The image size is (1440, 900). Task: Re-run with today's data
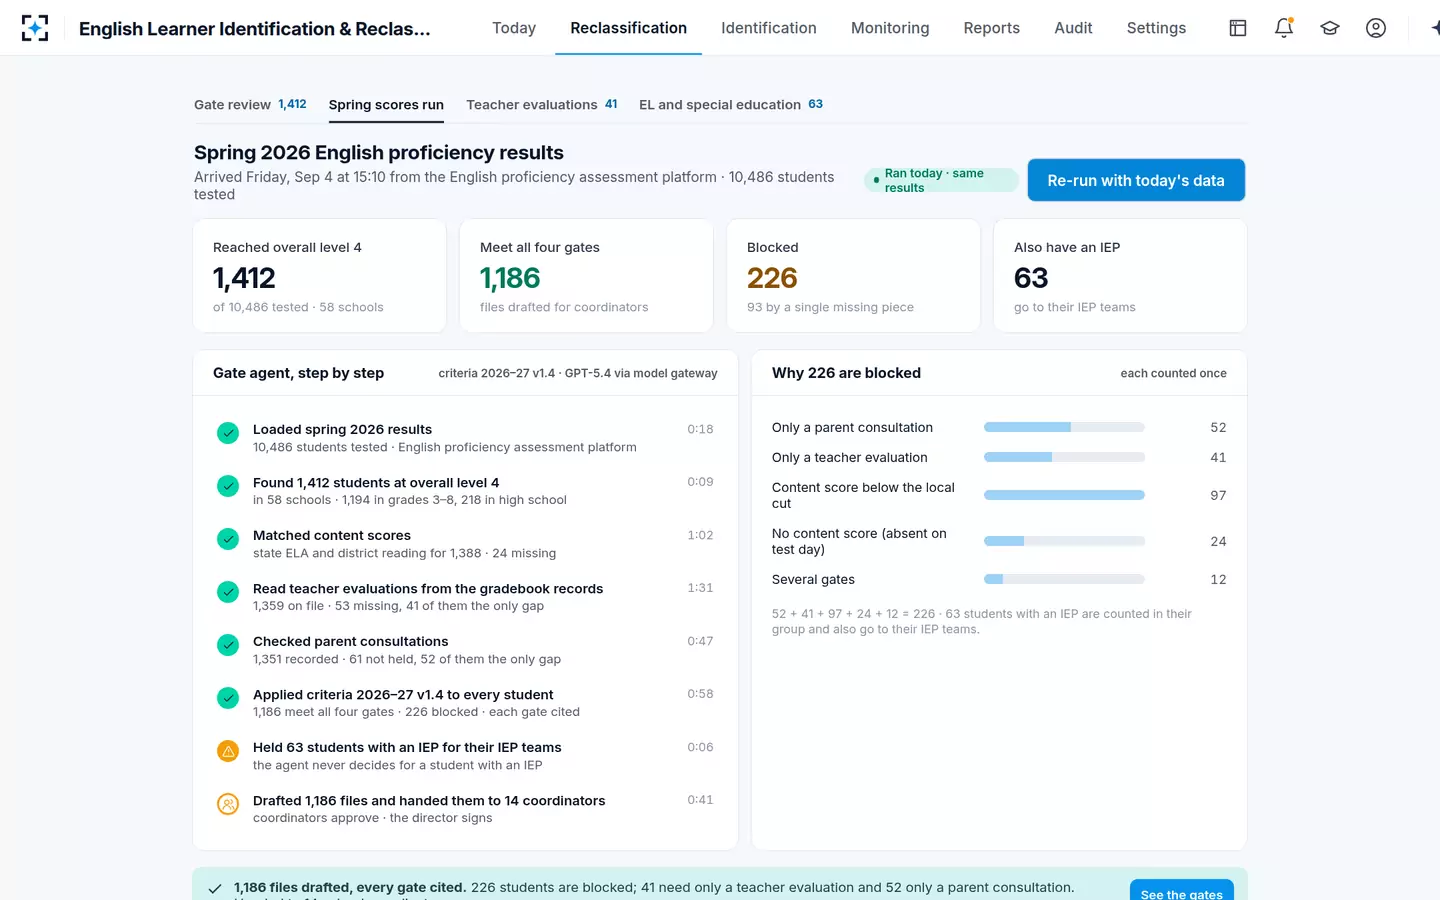(x=1136, y=180)
